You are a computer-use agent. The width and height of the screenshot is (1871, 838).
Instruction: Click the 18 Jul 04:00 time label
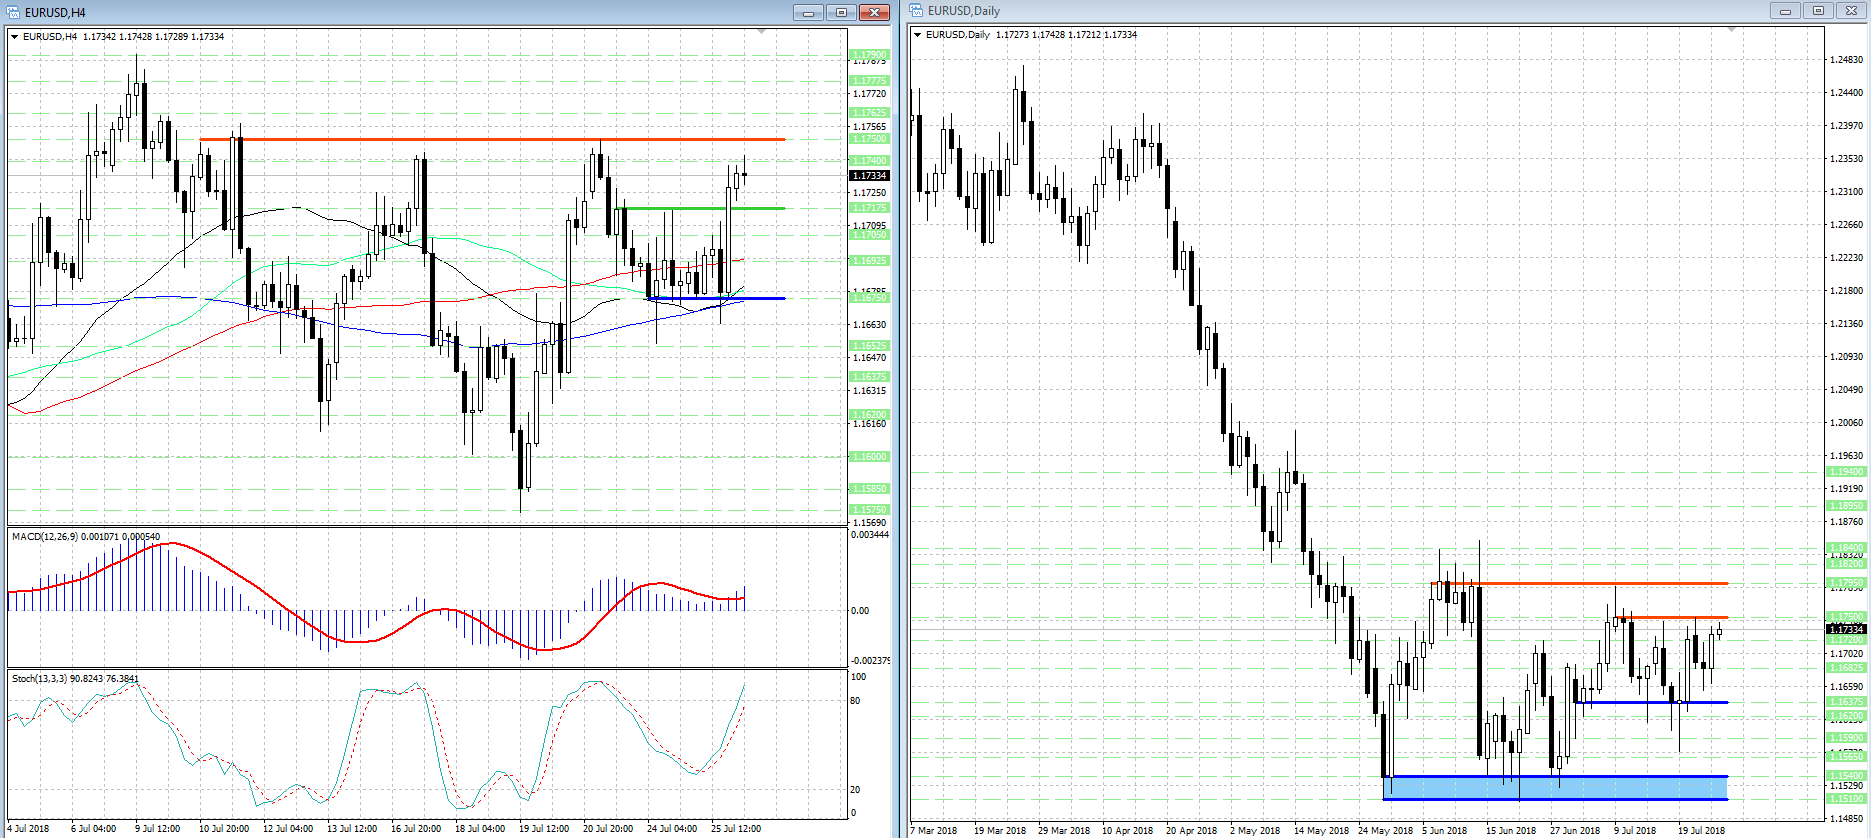click(x=480, y=829)
